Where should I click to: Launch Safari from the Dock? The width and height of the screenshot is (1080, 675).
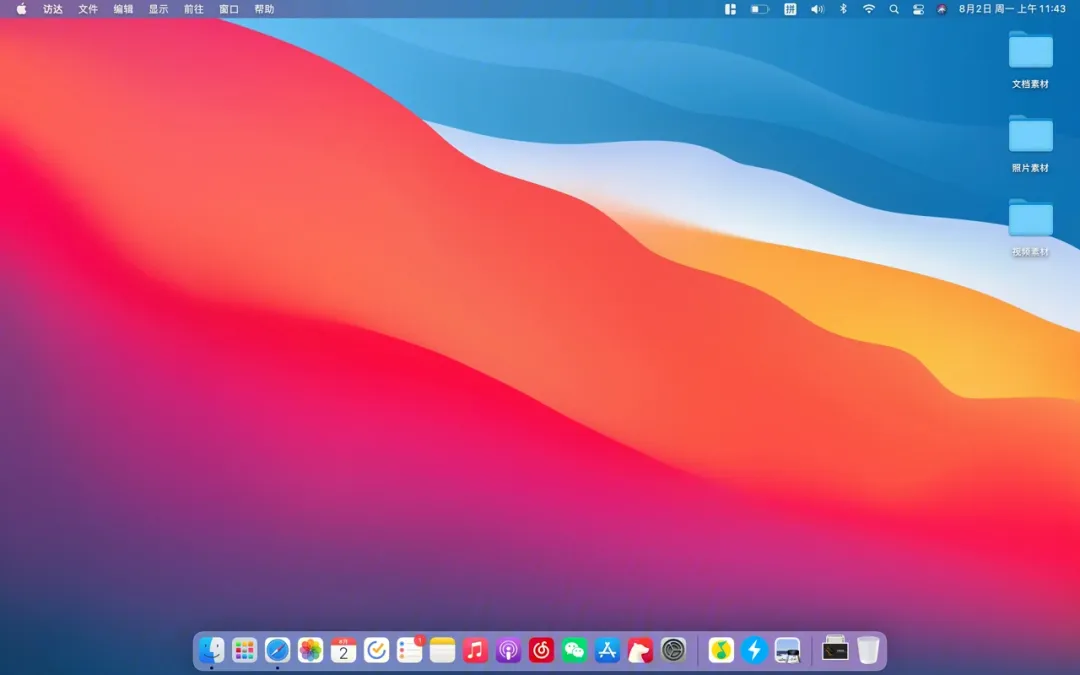pyautogui.click(x=278, y=650)
